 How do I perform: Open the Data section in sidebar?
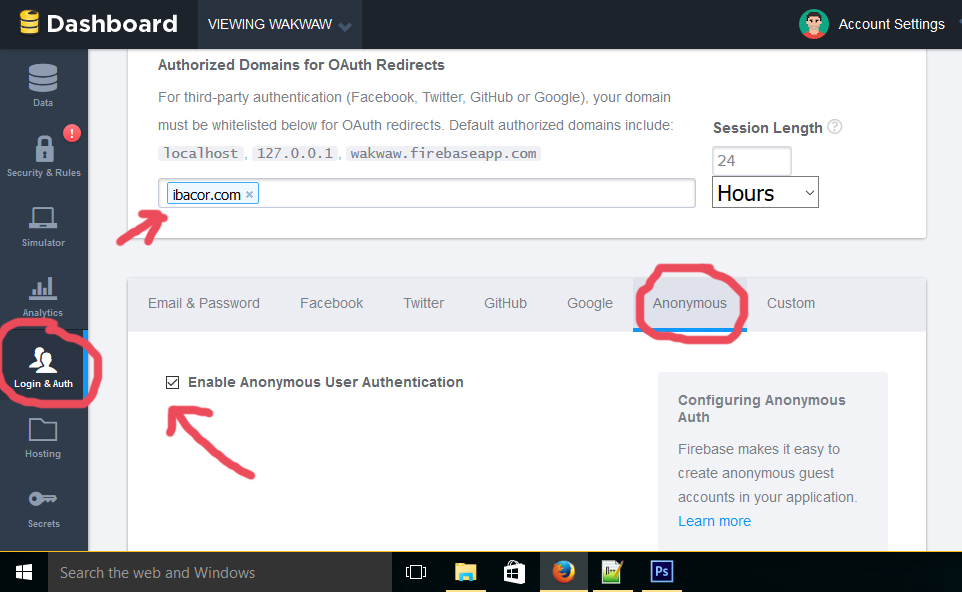coord(43,85)
